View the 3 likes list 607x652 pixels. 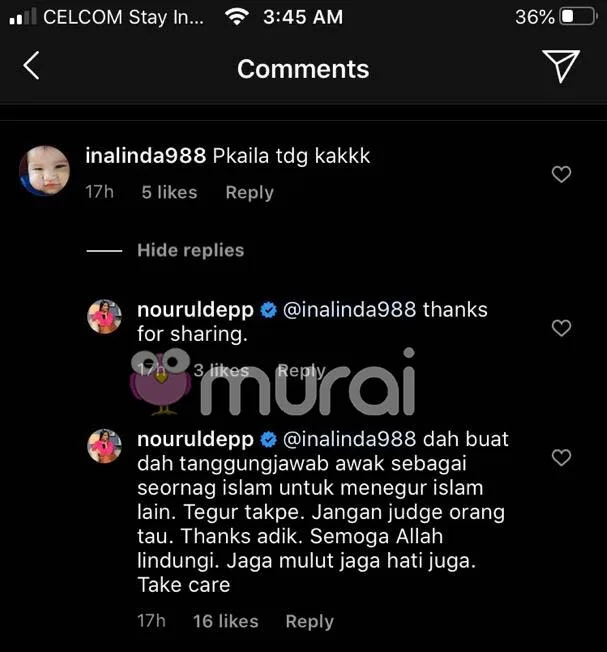pyautogui.click(x=221, y=370)
